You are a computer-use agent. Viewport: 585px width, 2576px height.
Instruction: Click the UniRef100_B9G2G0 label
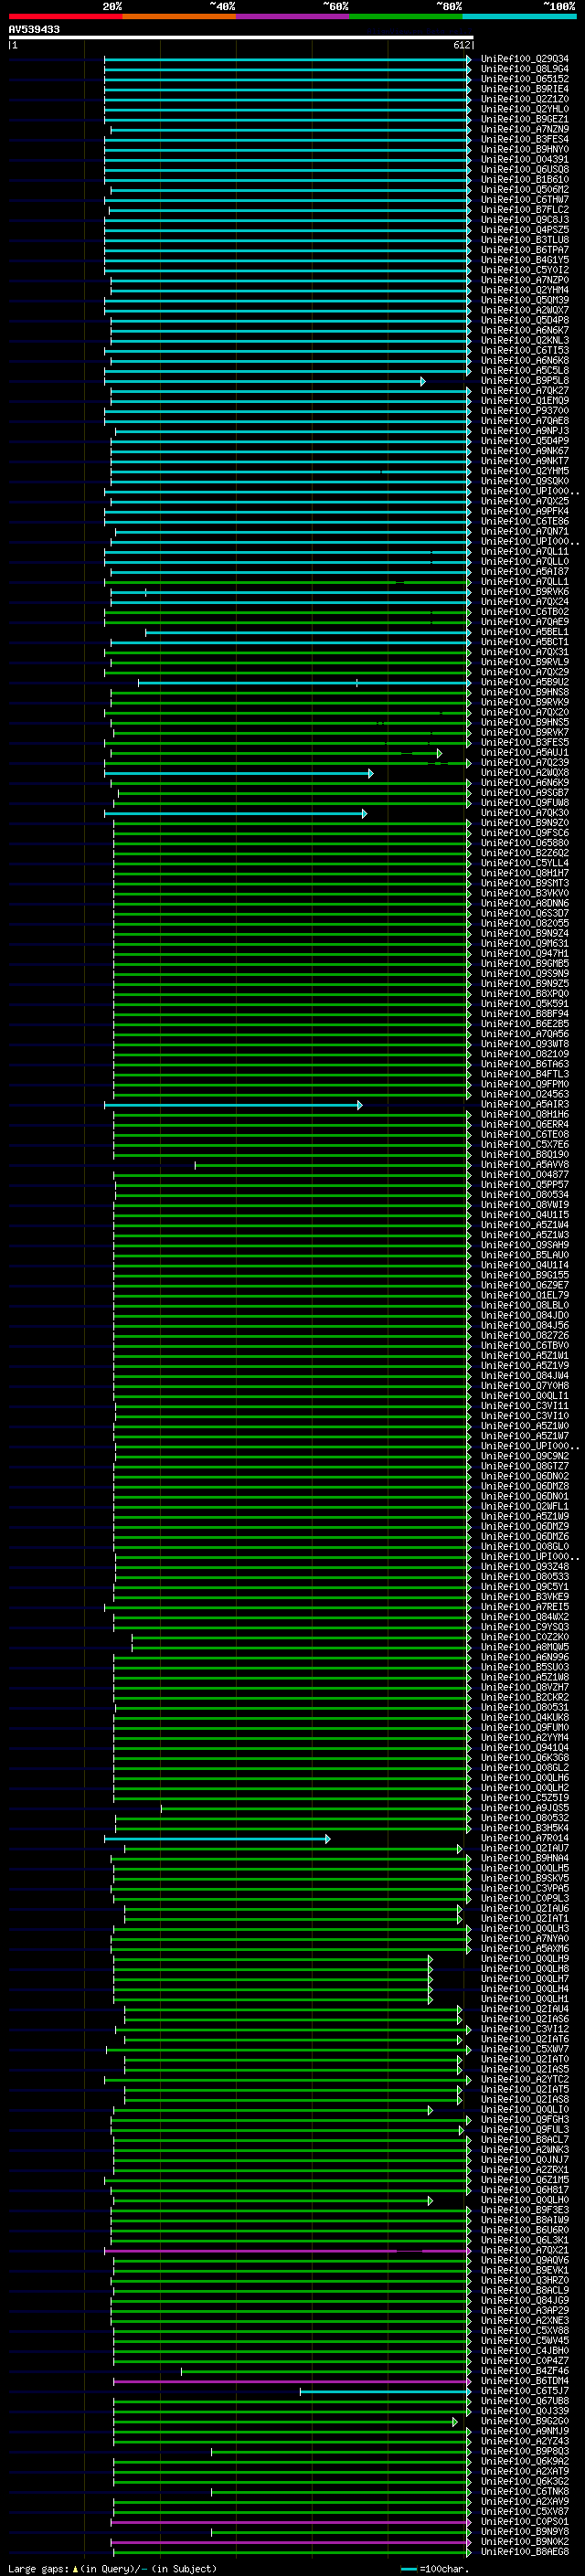coord(524,2421)
